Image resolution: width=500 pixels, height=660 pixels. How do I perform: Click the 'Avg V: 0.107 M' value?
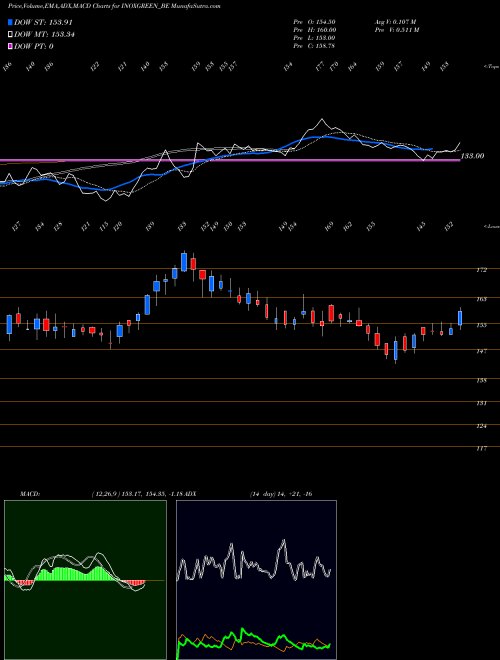[x=395, y=22]
